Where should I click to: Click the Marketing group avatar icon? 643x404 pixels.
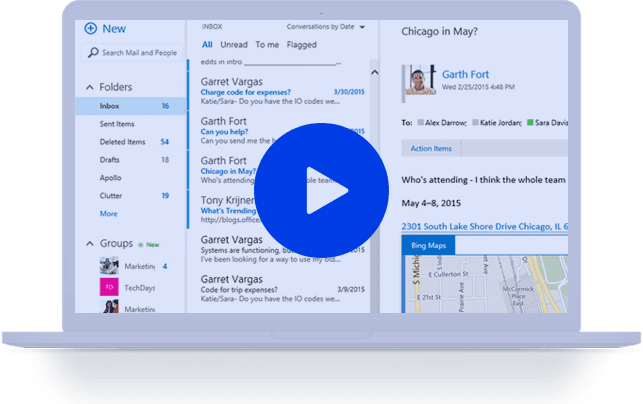109,266
